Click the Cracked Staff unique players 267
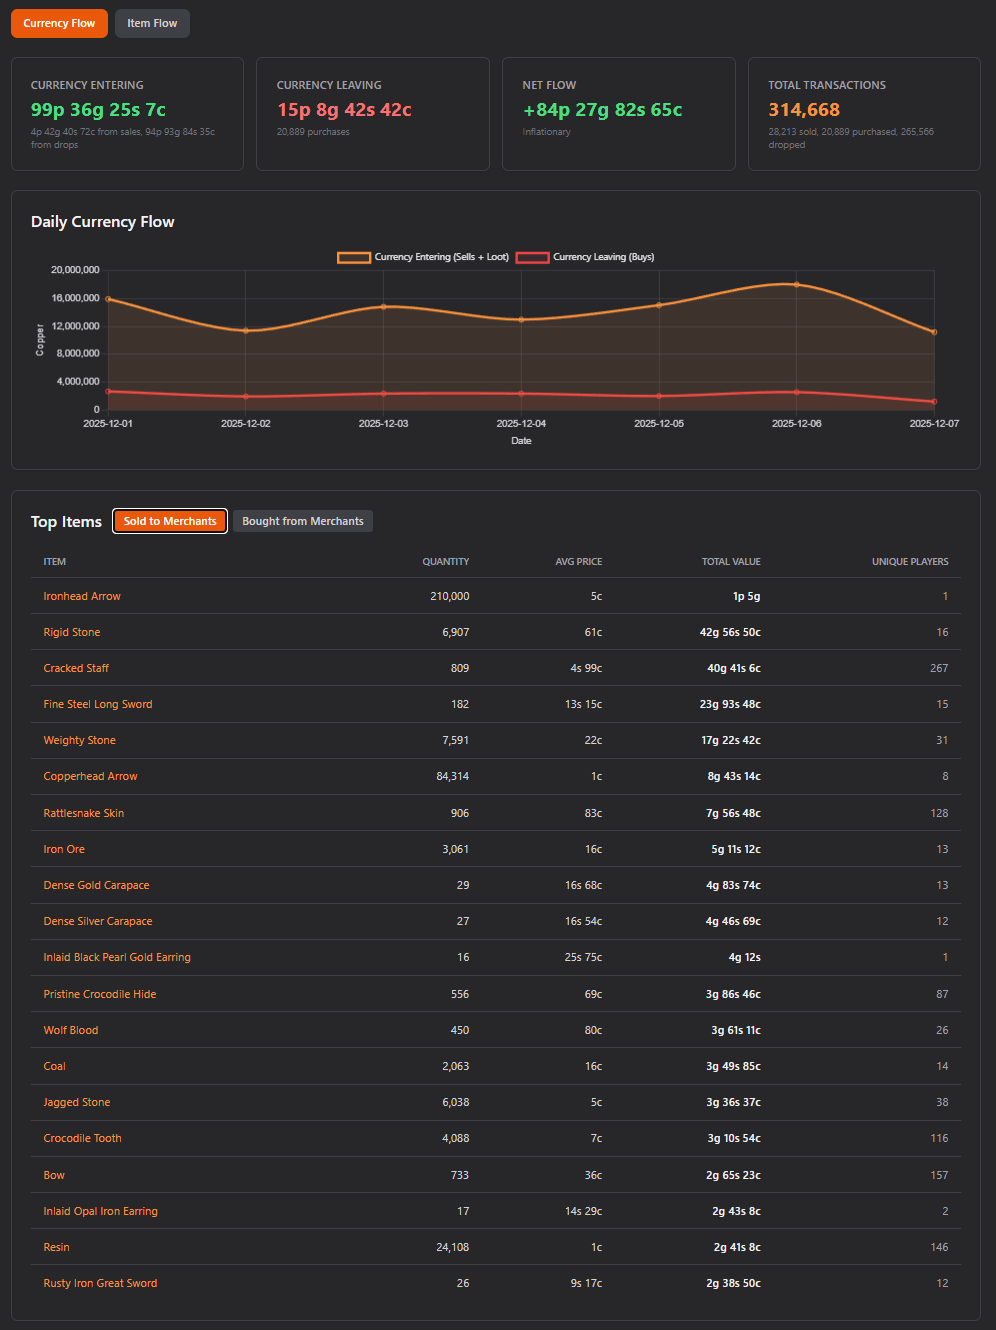This screenshot has height=1330, width=996. pyautogui.click(x=939, y=668)
